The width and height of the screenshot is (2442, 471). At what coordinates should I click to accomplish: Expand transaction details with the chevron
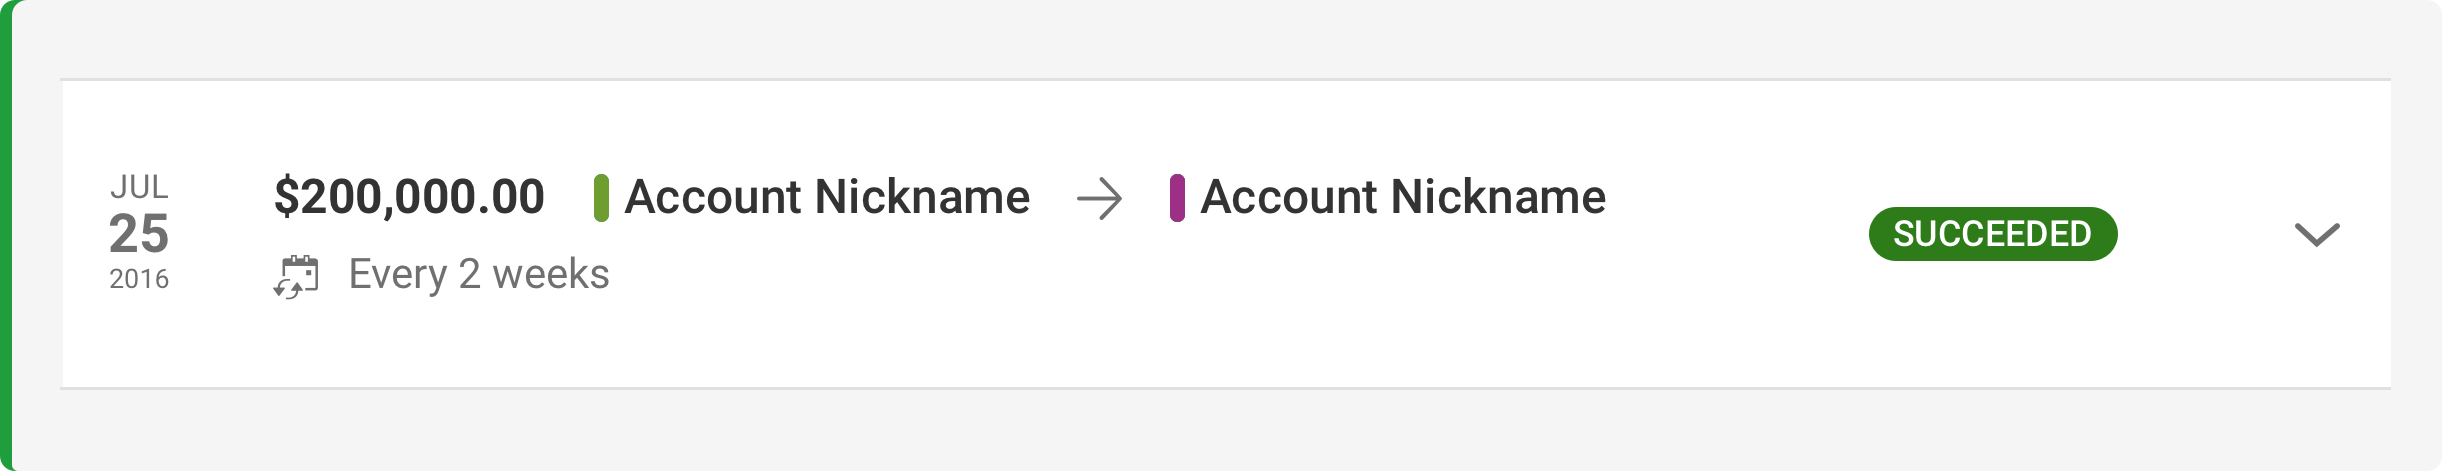click(2316, 234)
